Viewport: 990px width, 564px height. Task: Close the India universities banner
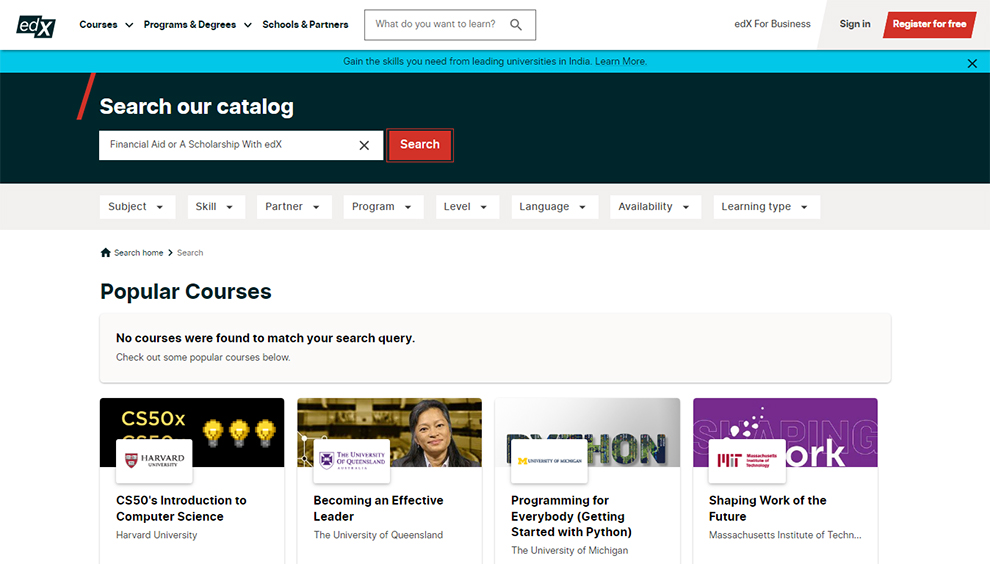pos(972,63)
